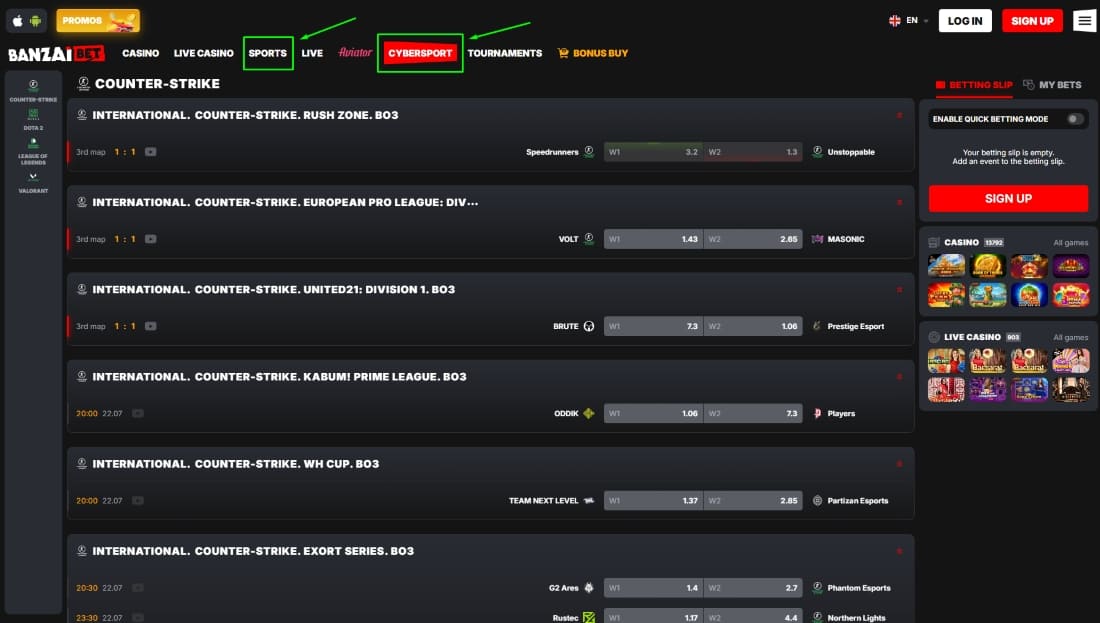Open the Tournaments menu item
Screen dimensions: 1100x623
(504, 53)
